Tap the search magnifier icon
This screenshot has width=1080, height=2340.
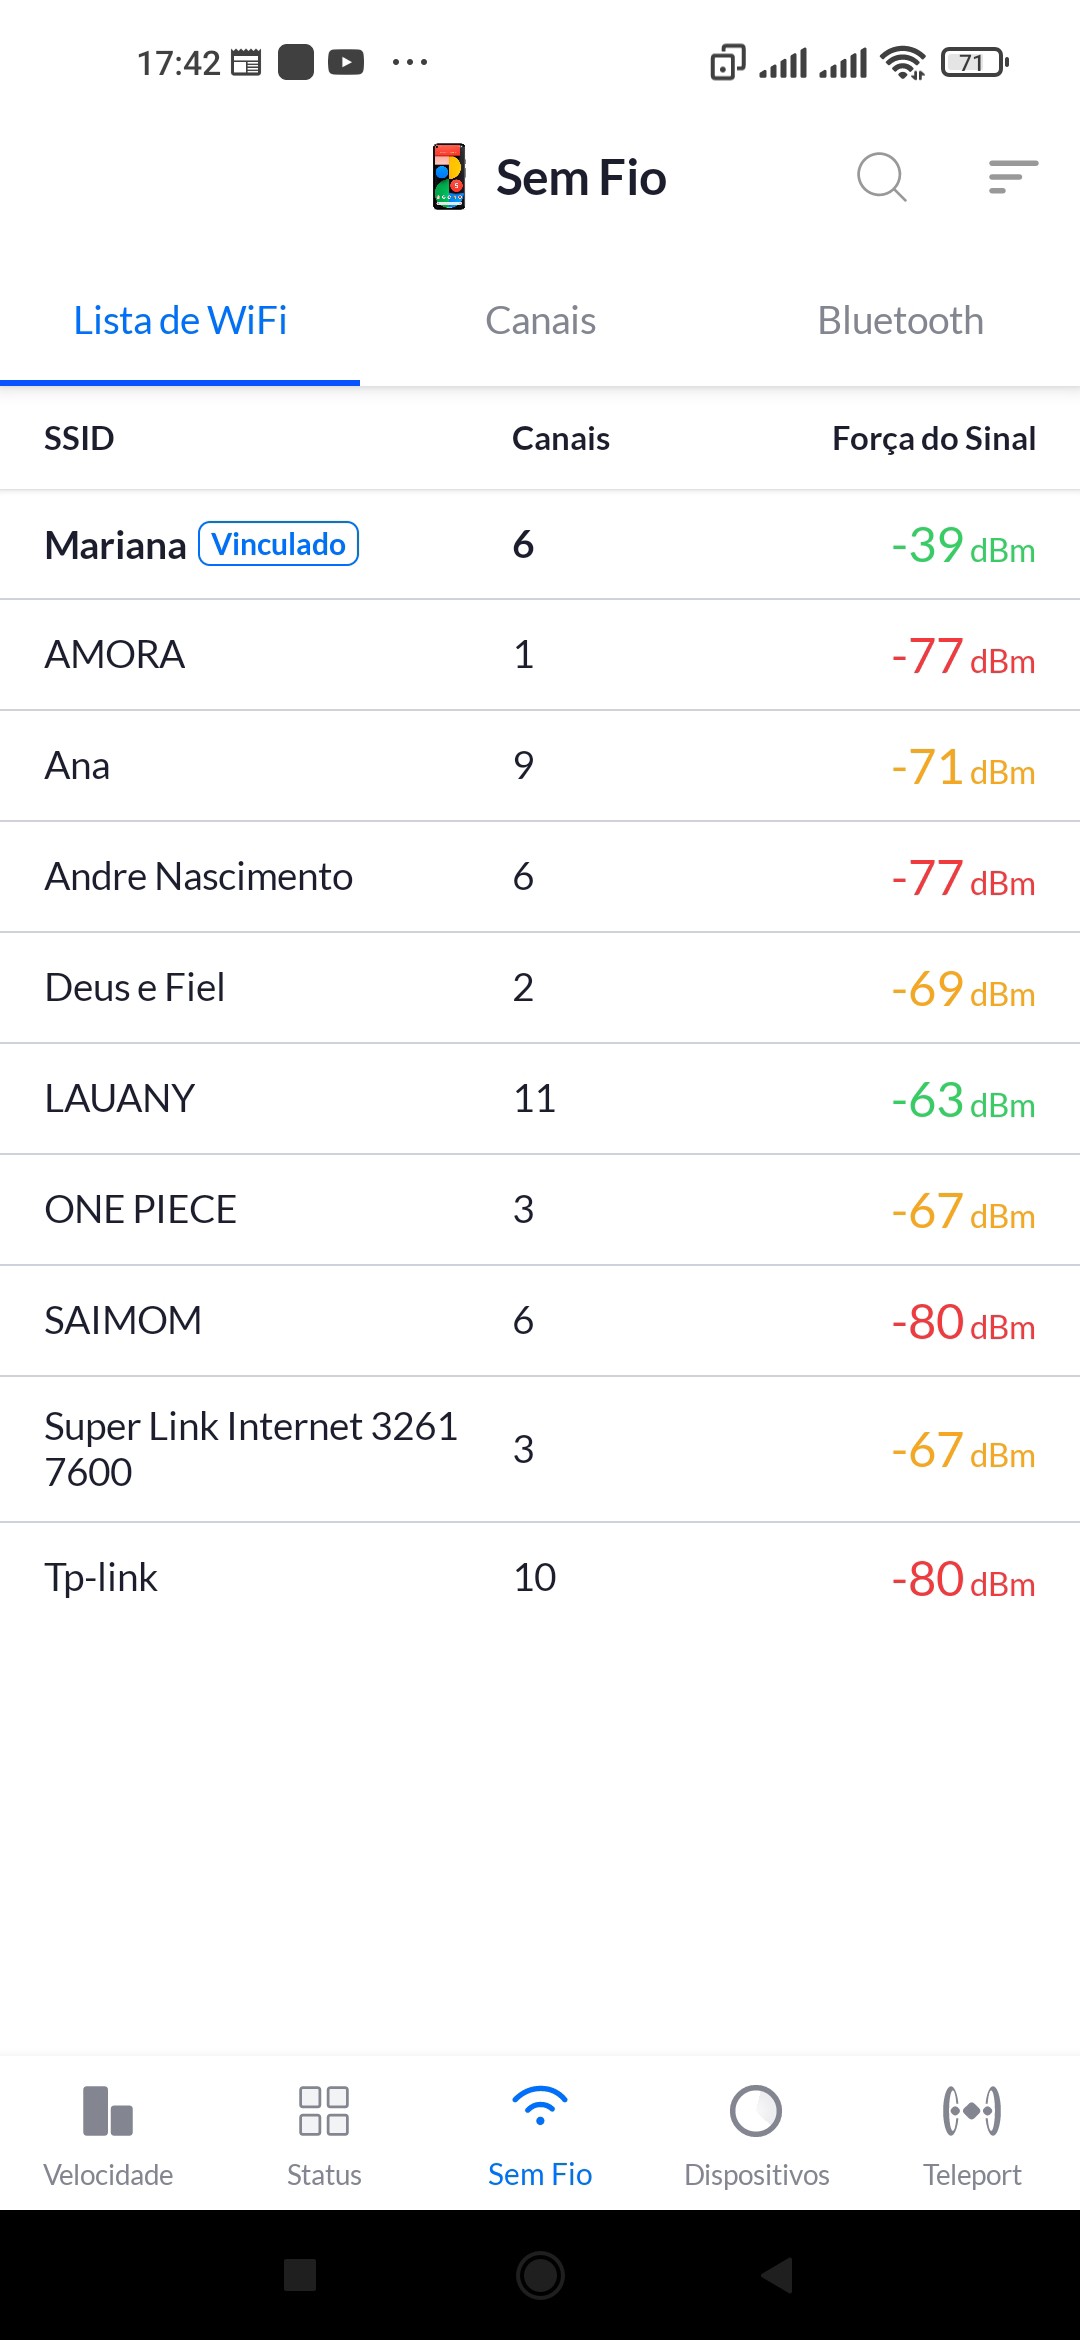pos(881,178)
